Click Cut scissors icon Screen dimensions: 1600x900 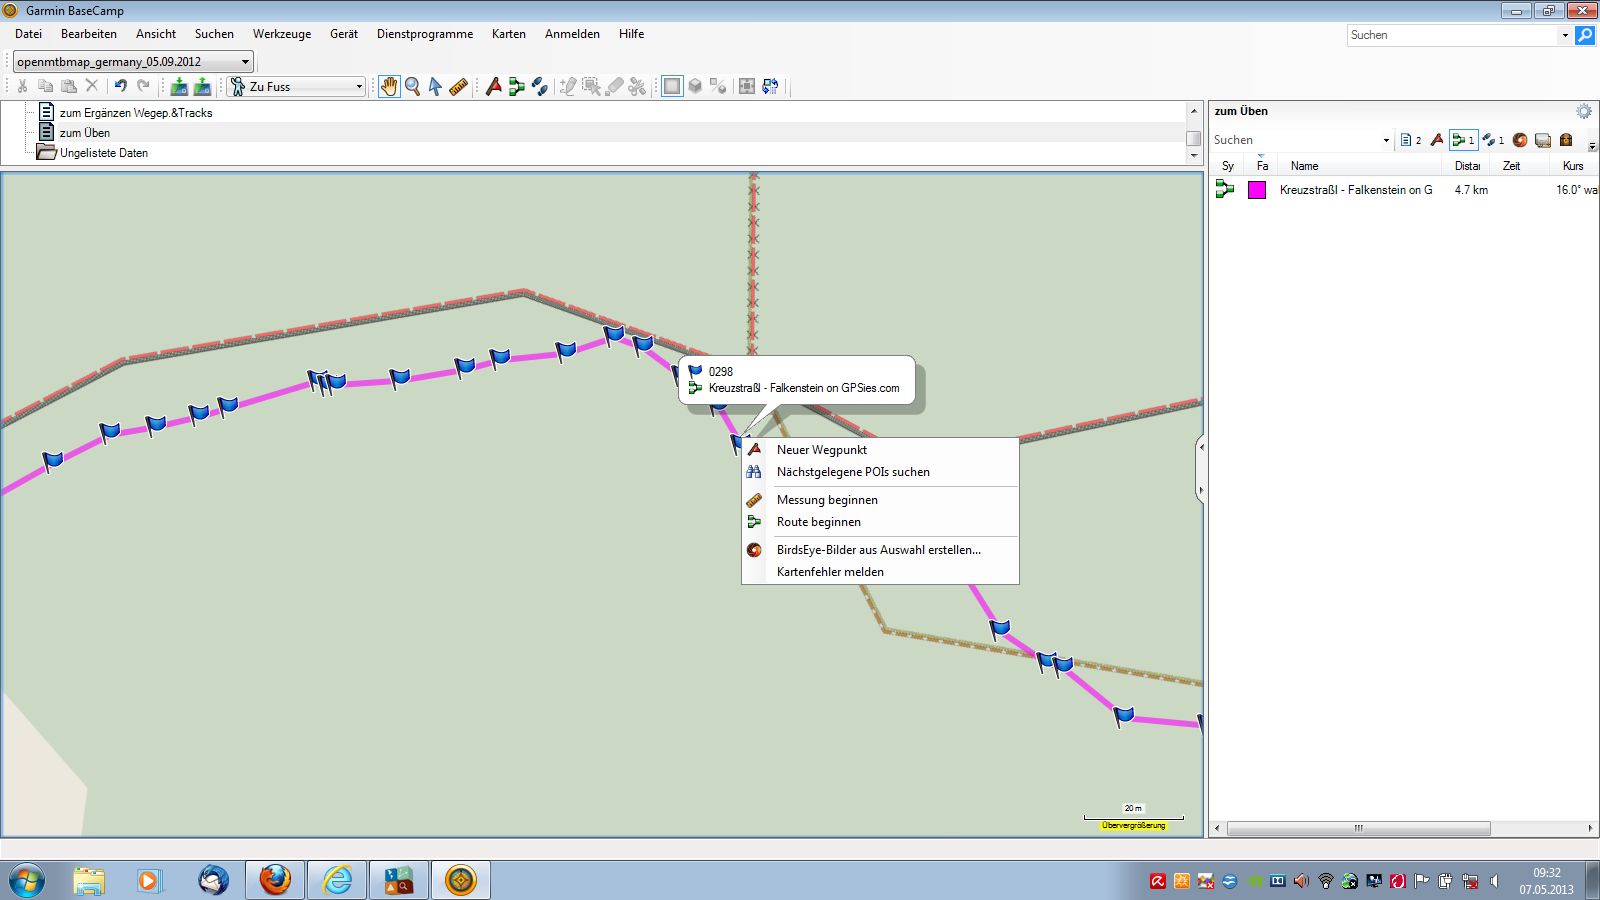(23, 86)
